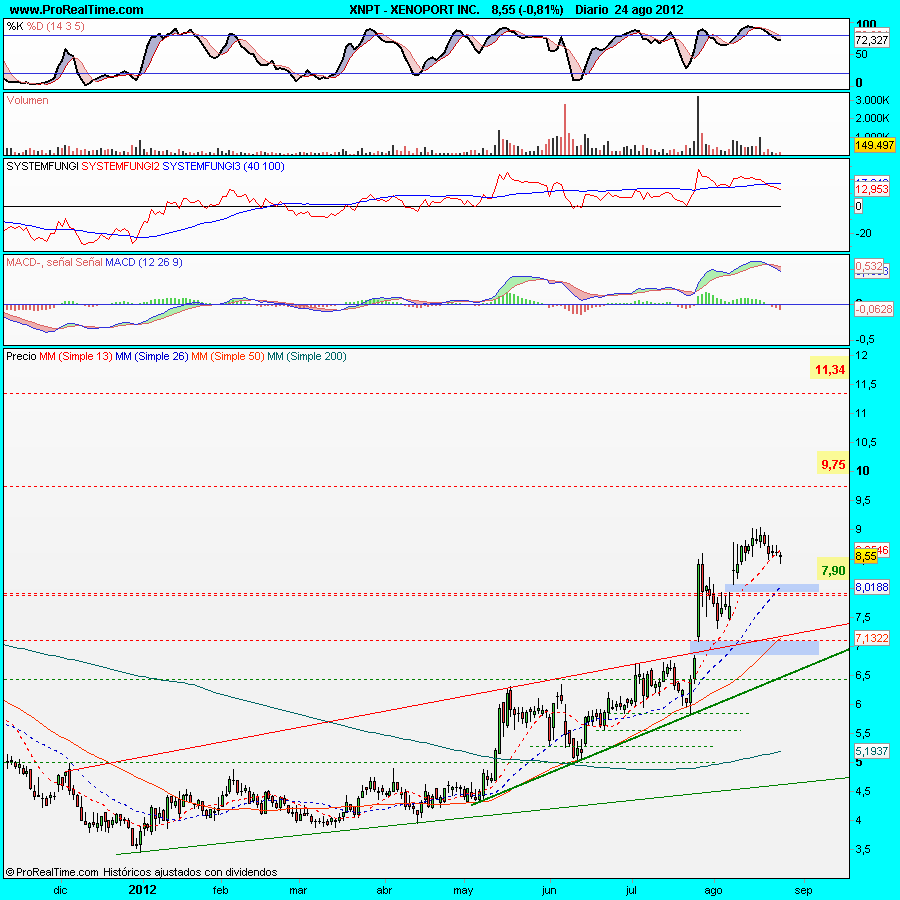Select the 12,953 SYSTEMFUNGI value

tap(871, 189)
